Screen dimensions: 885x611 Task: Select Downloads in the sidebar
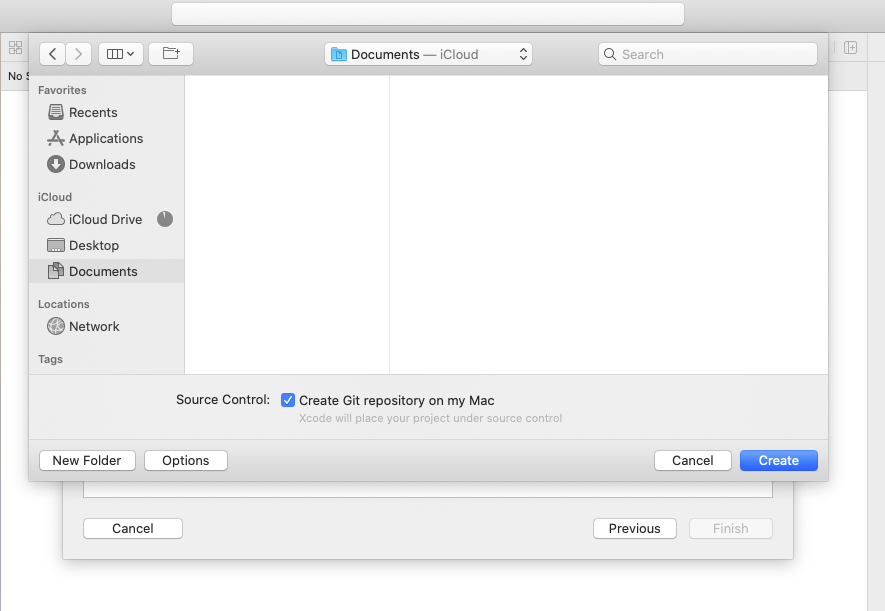106,164
